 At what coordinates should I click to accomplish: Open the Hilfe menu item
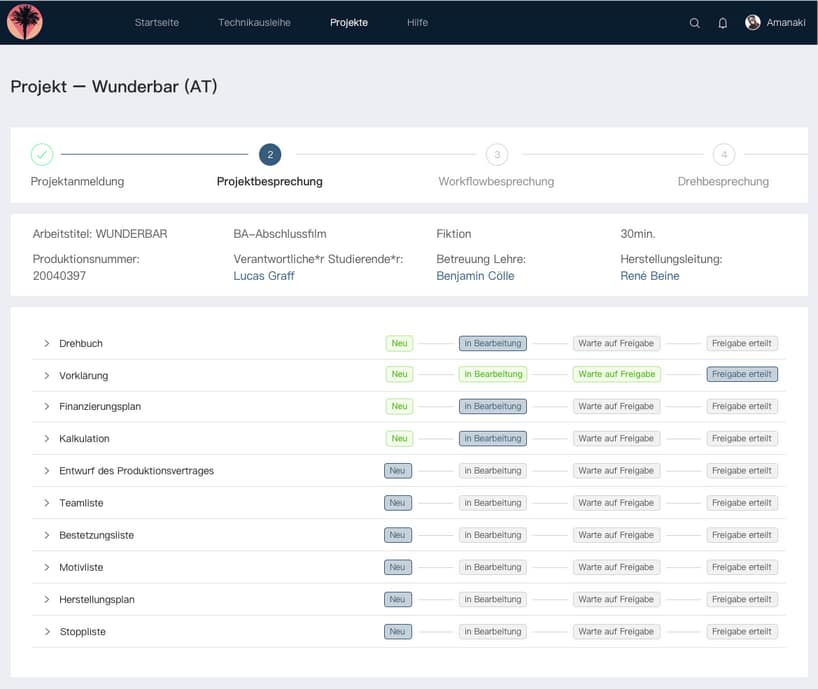417,22
